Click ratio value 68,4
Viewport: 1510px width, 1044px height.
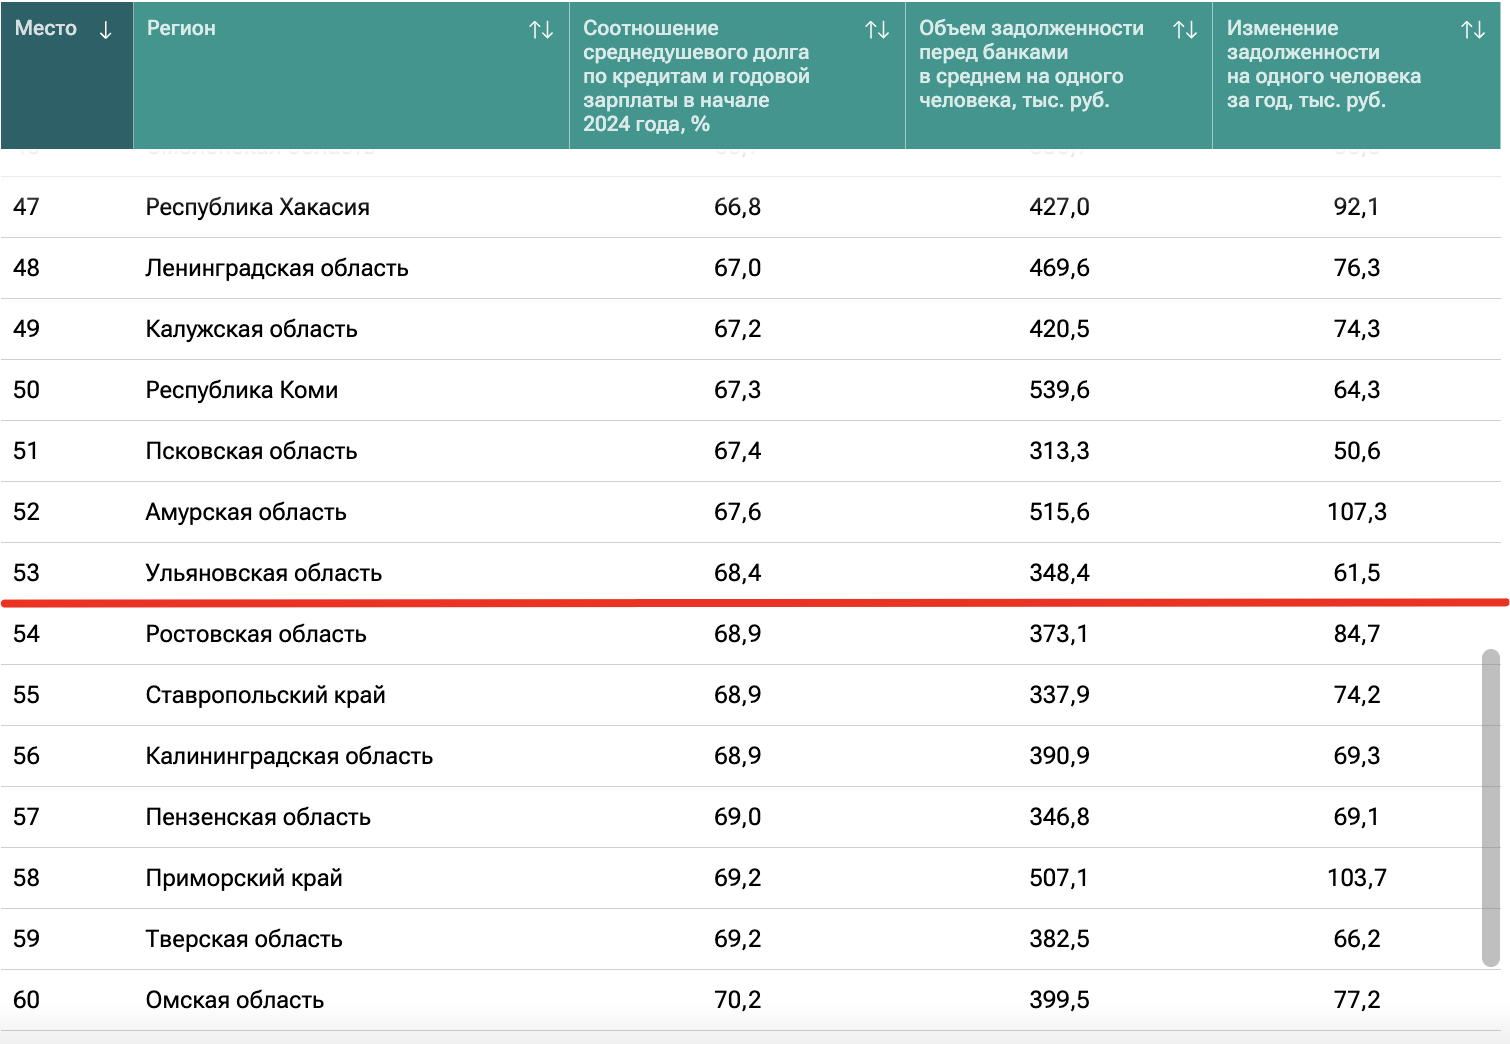(x=737, y=573)
